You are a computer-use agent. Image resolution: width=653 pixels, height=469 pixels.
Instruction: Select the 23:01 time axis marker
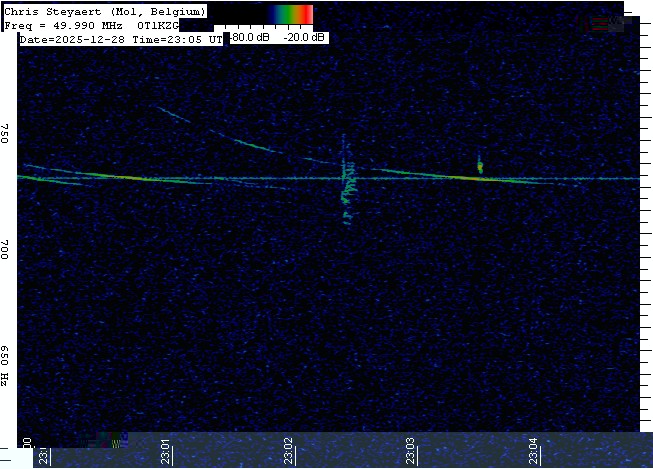166,451
